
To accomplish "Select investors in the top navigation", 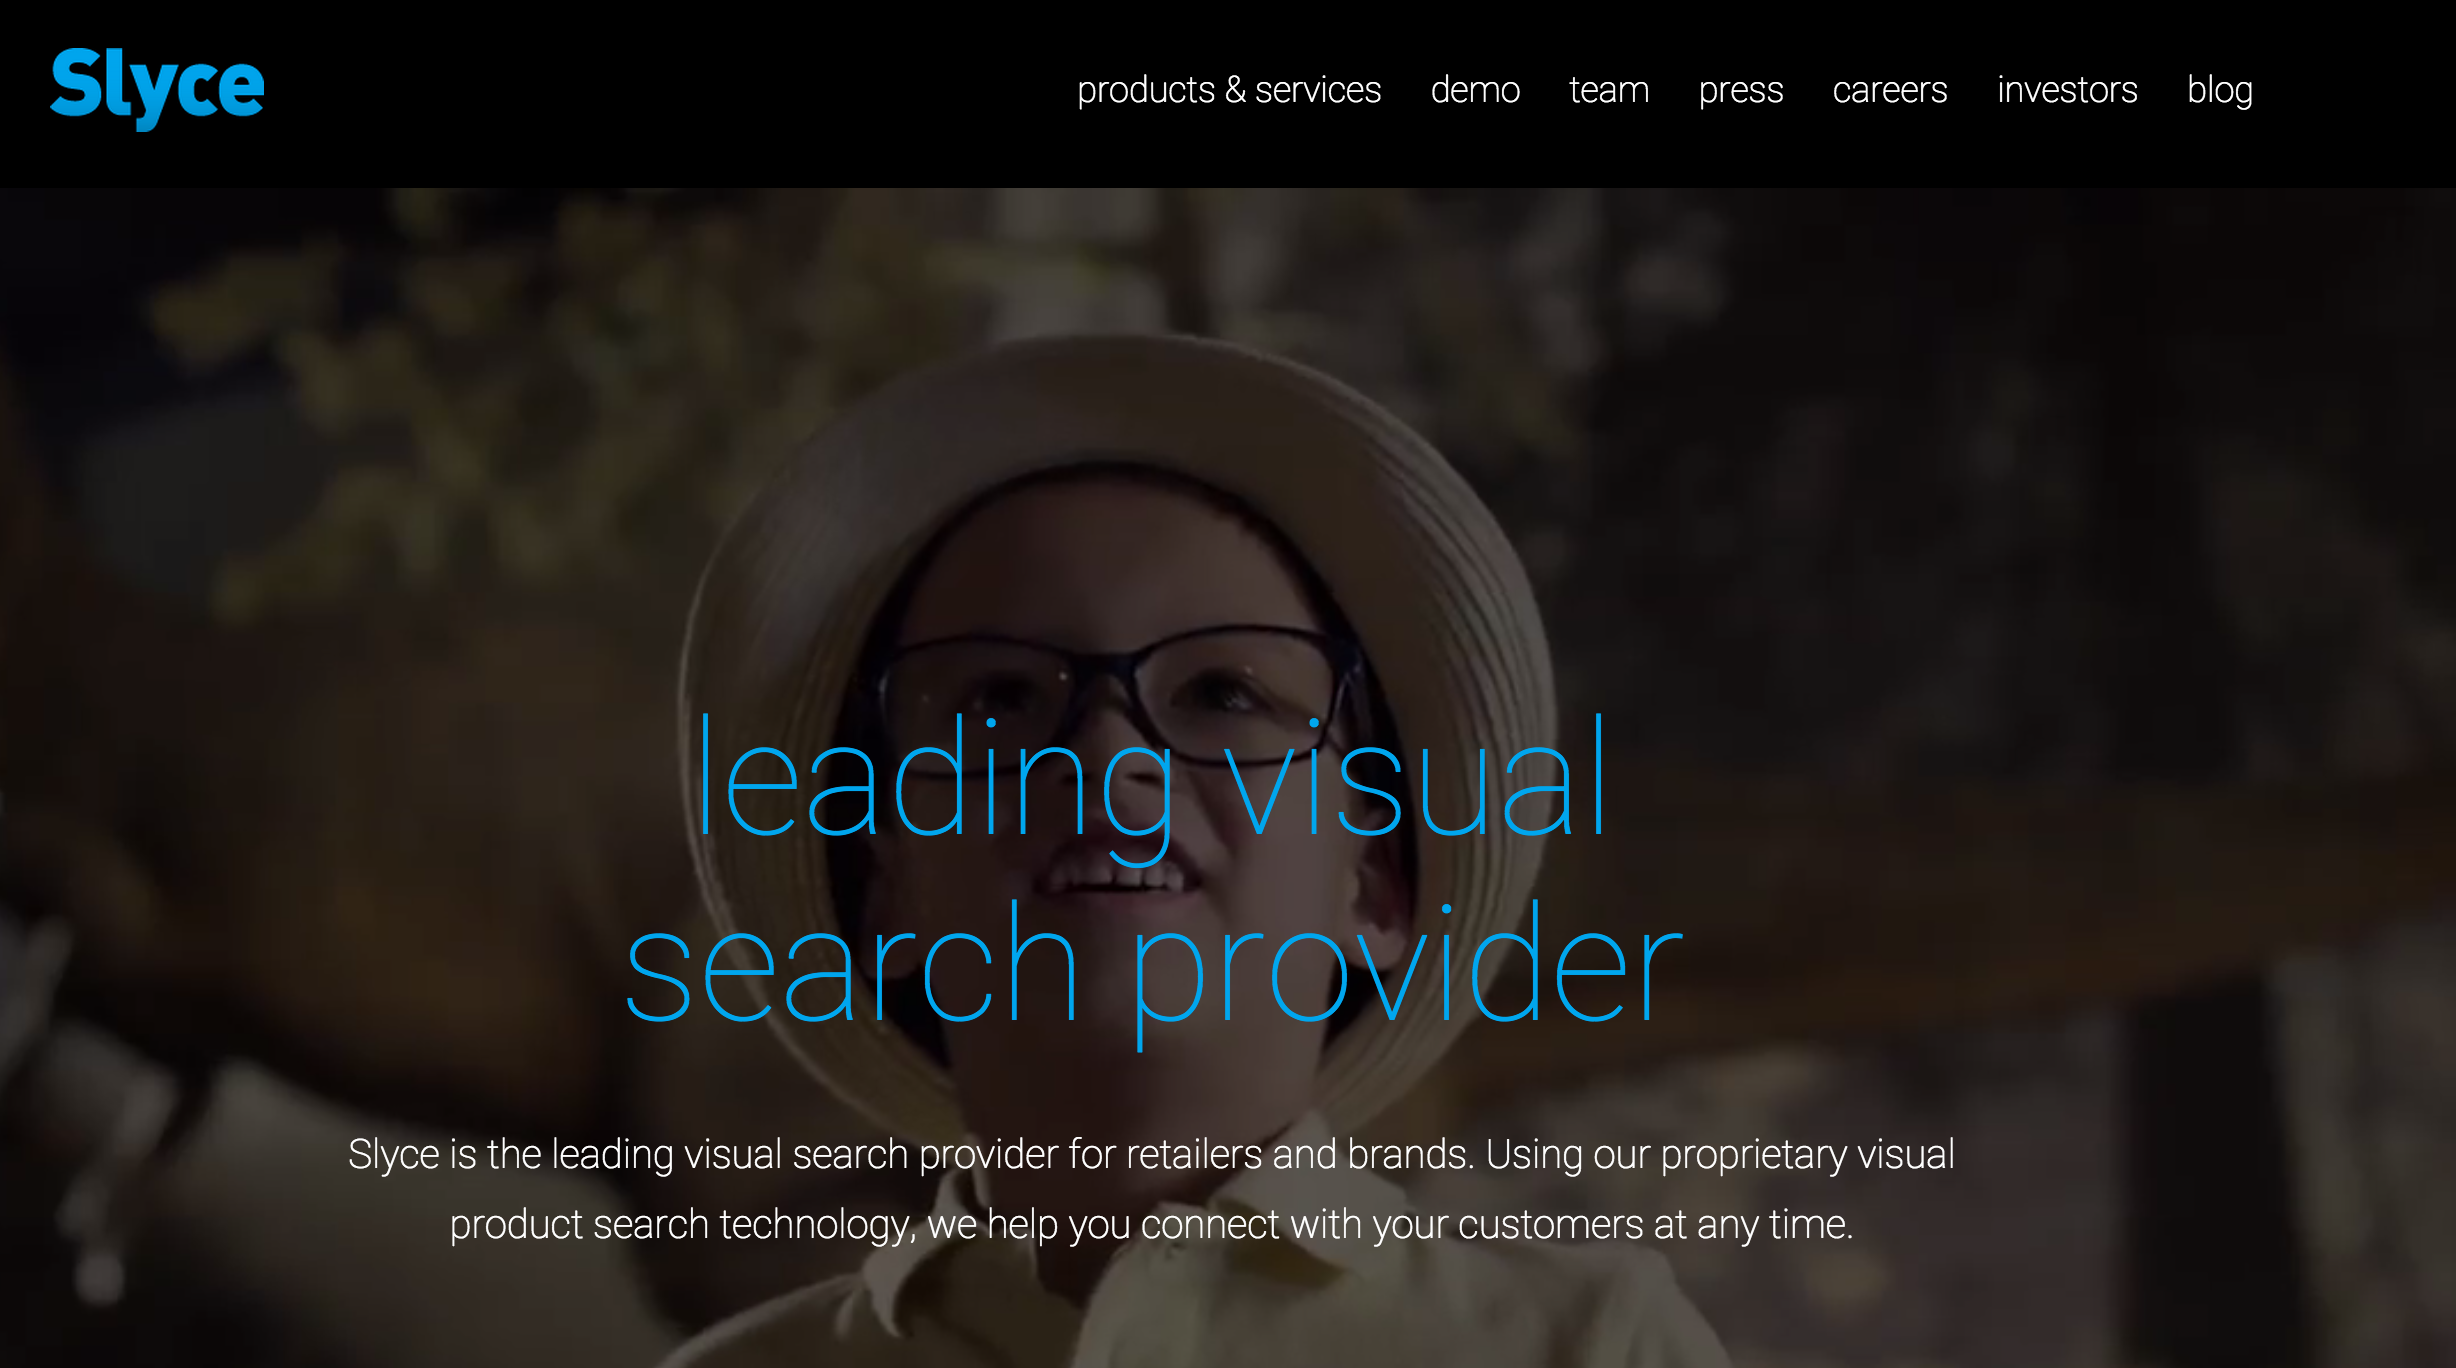I will tap(2067, 90).
